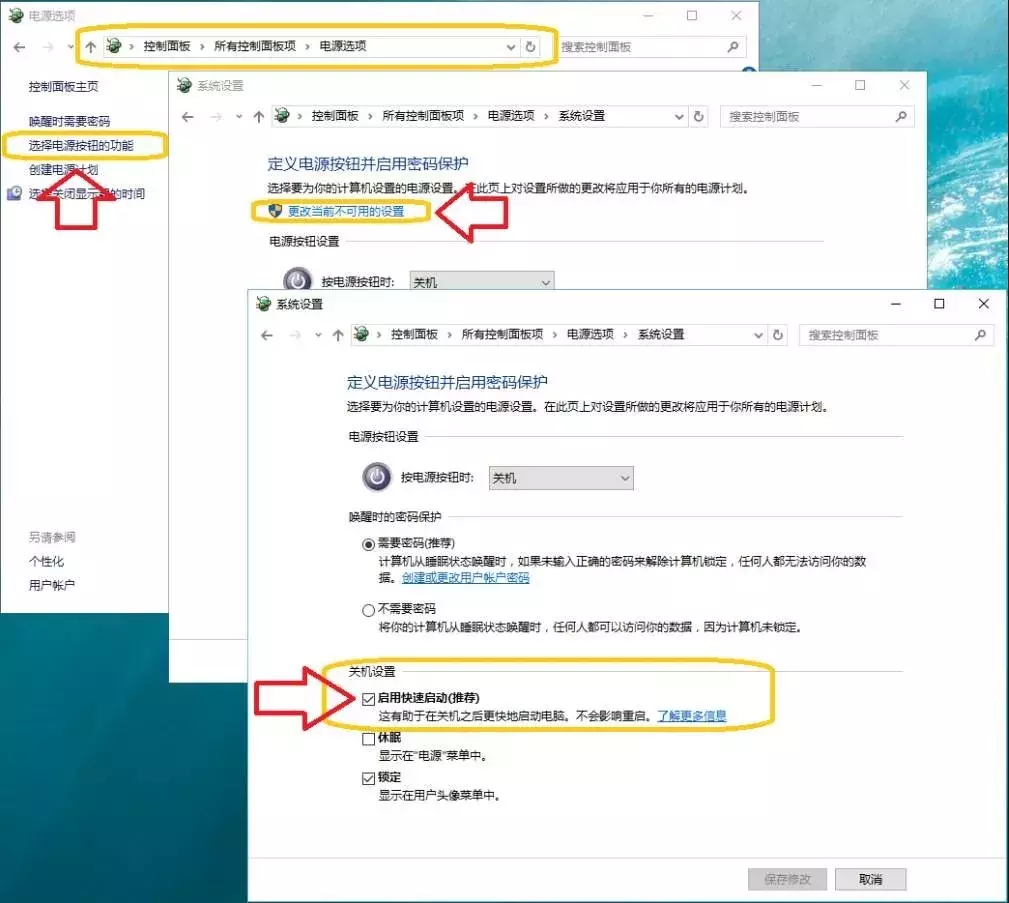Viewport: 1009px width, 903px height.
Task: Click the UAC shield icon next to 更改当前不可用的设置
Action: 273,211
